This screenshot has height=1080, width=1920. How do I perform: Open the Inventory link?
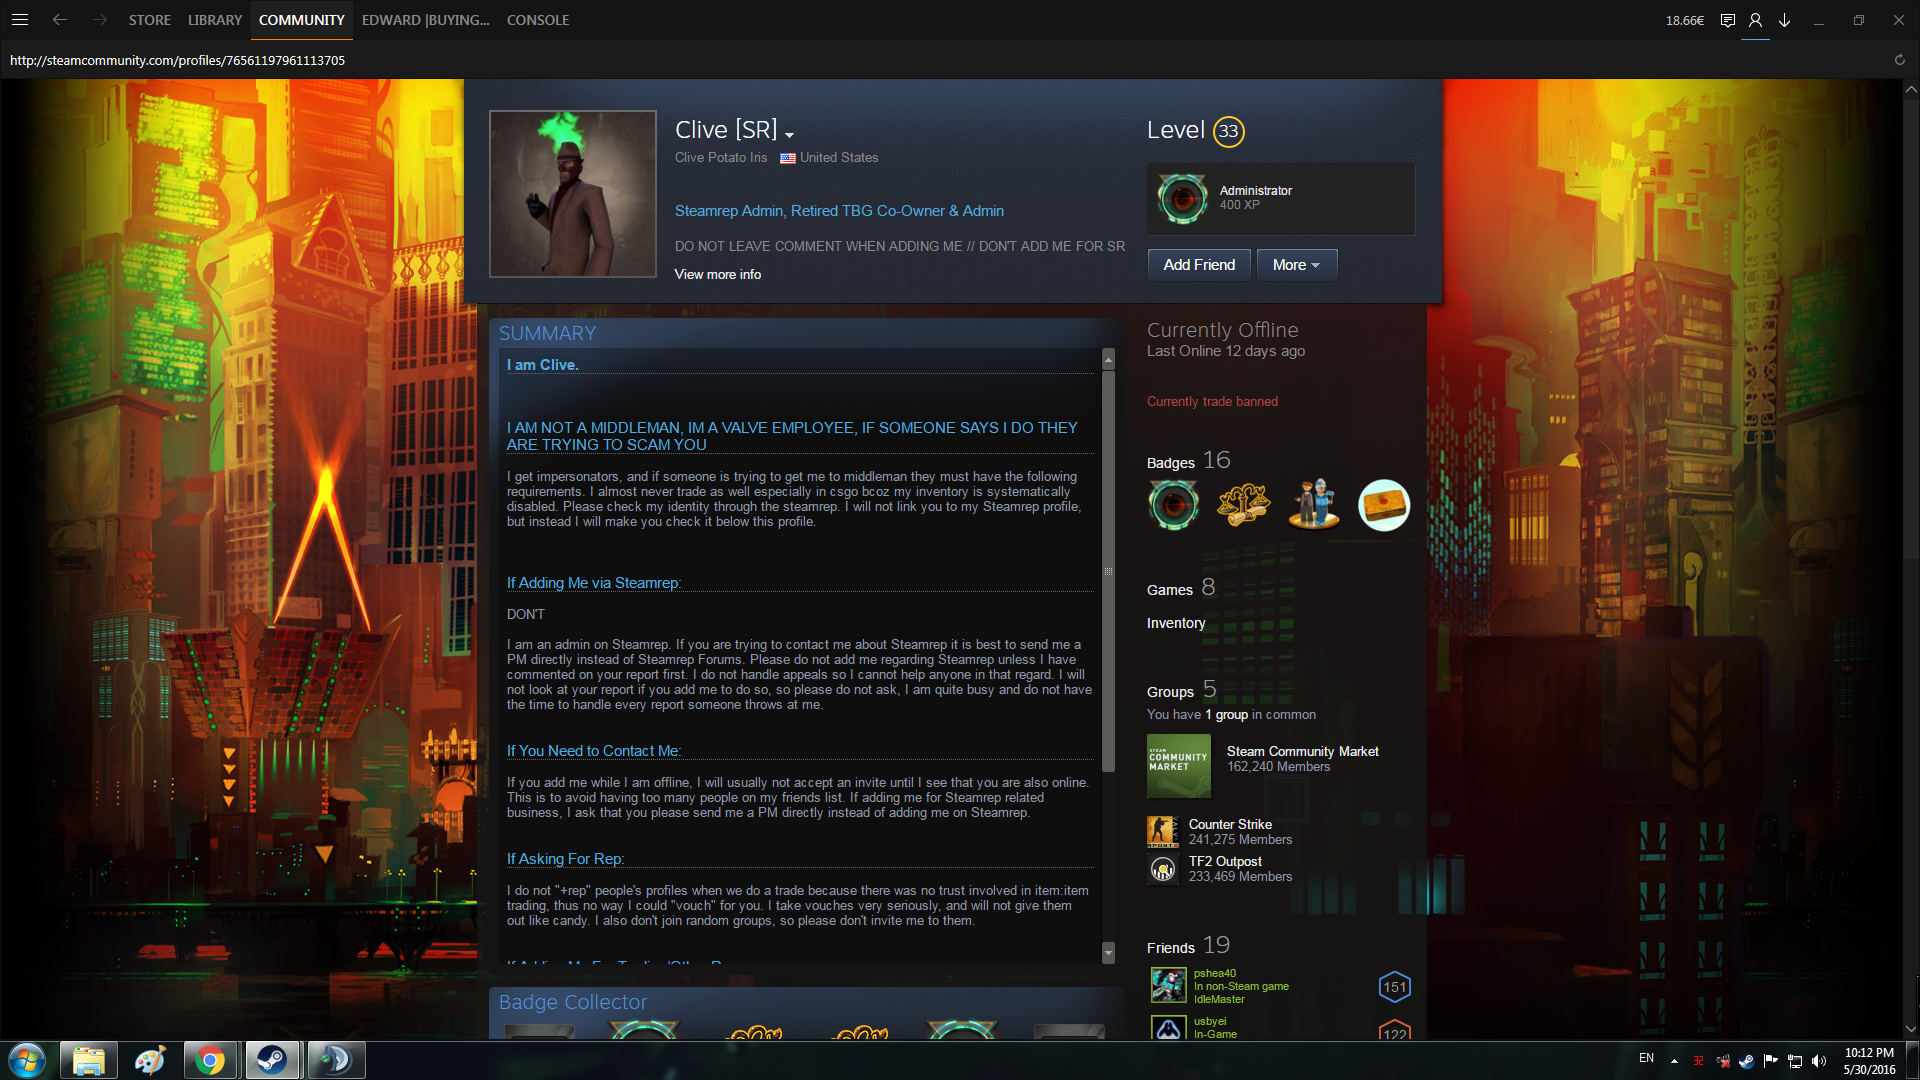pos(1175,623)
